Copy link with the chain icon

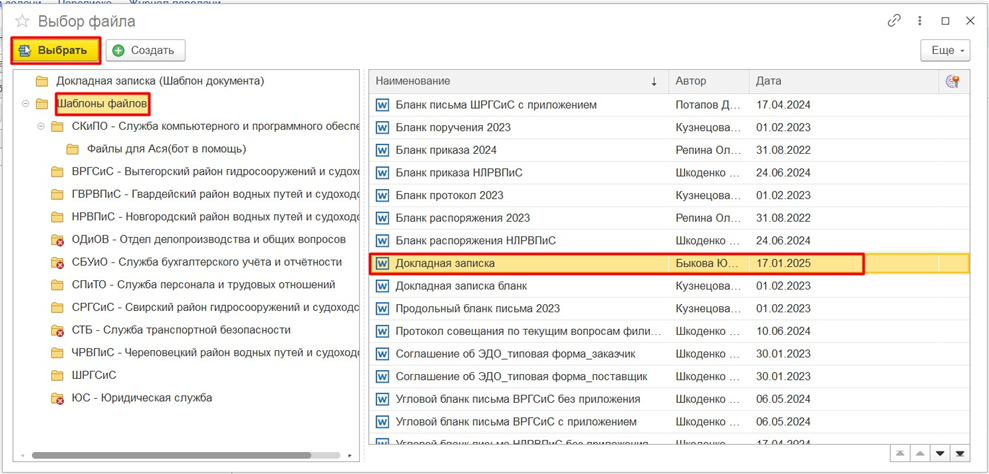pos(894,21)
